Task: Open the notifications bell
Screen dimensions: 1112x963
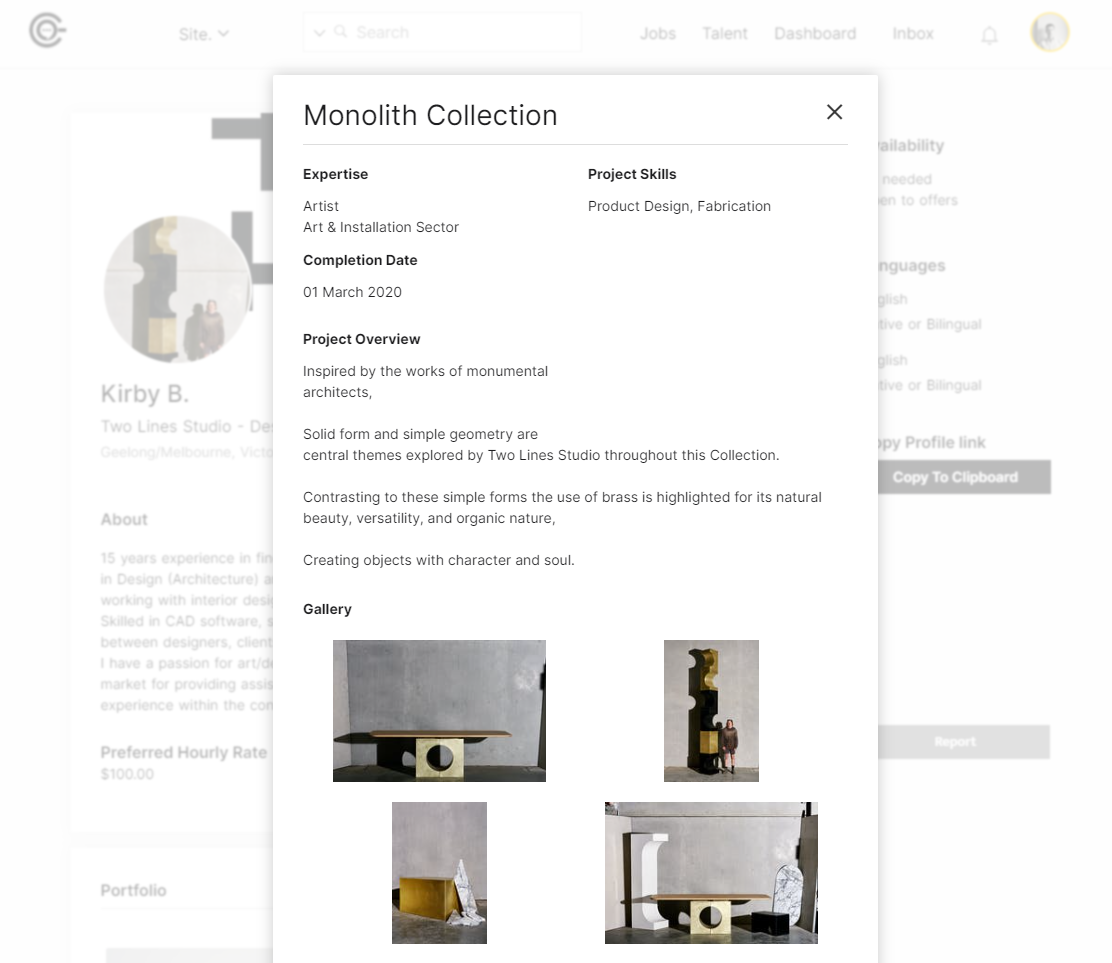Action: pos(989,35)
